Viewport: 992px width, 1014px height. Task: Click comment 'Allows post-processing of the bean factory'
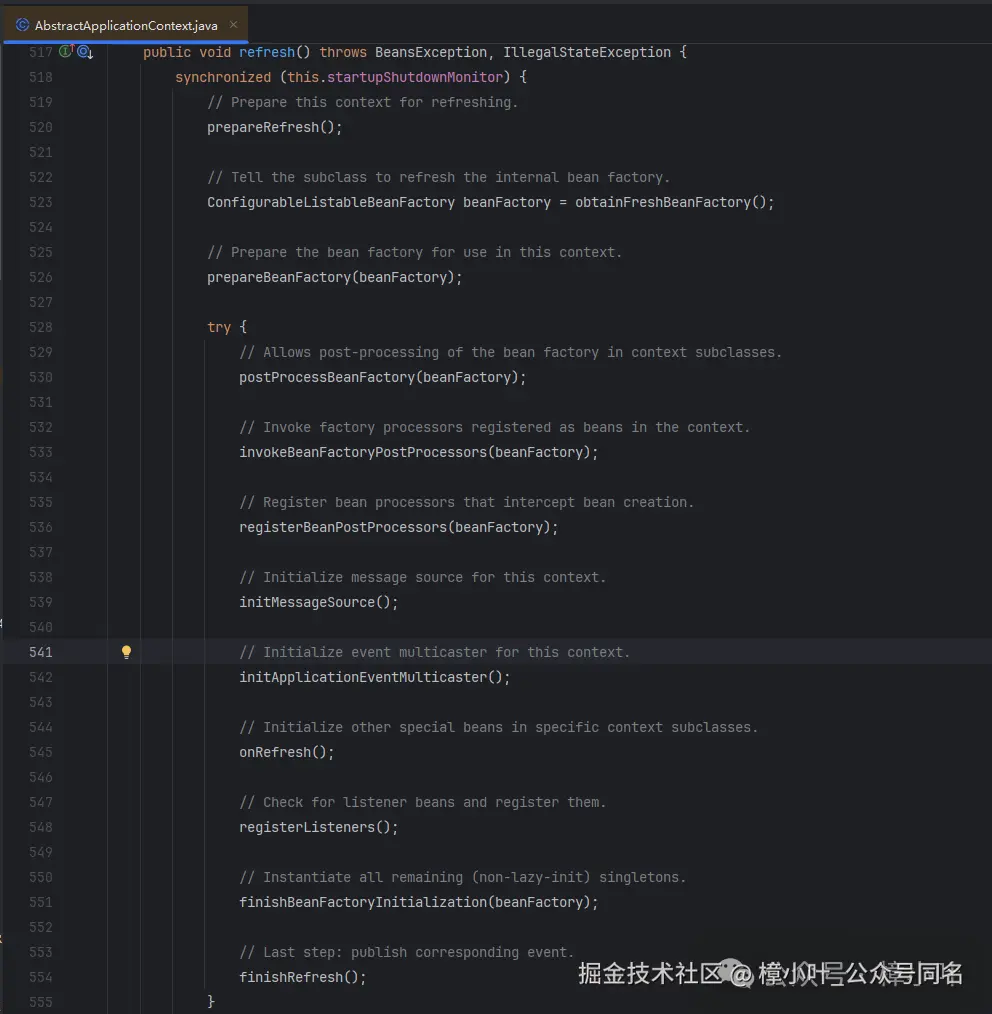coord(510,352)
